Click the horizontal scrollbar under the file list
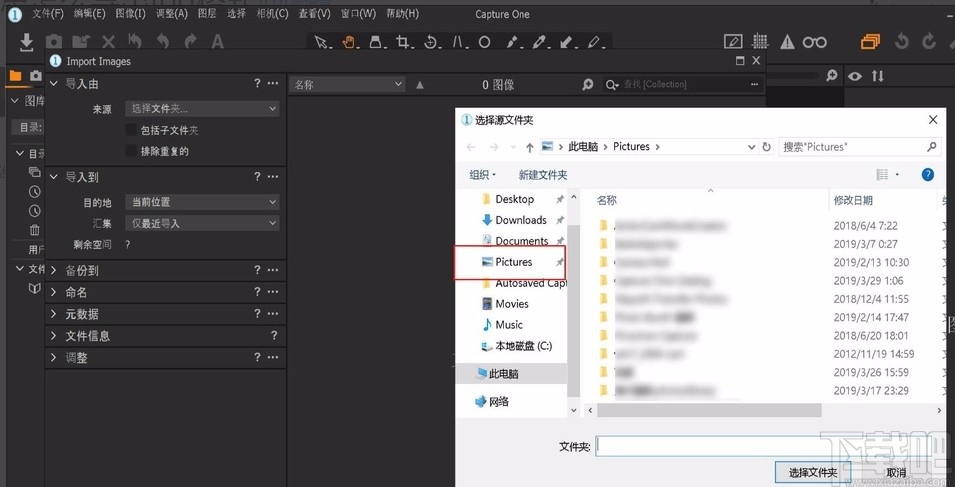Viewport: 955px width, 487px height. (x=710, y=410)
